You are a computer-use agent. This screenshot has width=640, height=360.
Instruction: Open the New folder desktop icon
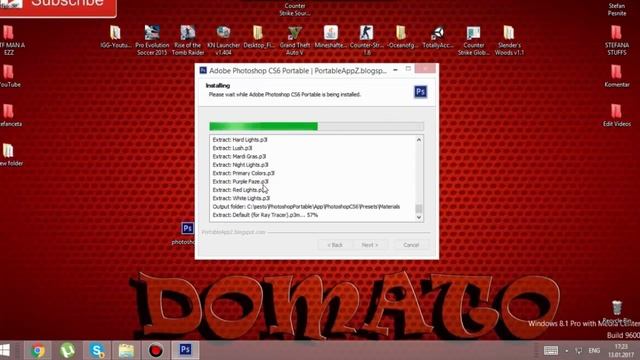(x=10, y=155)
